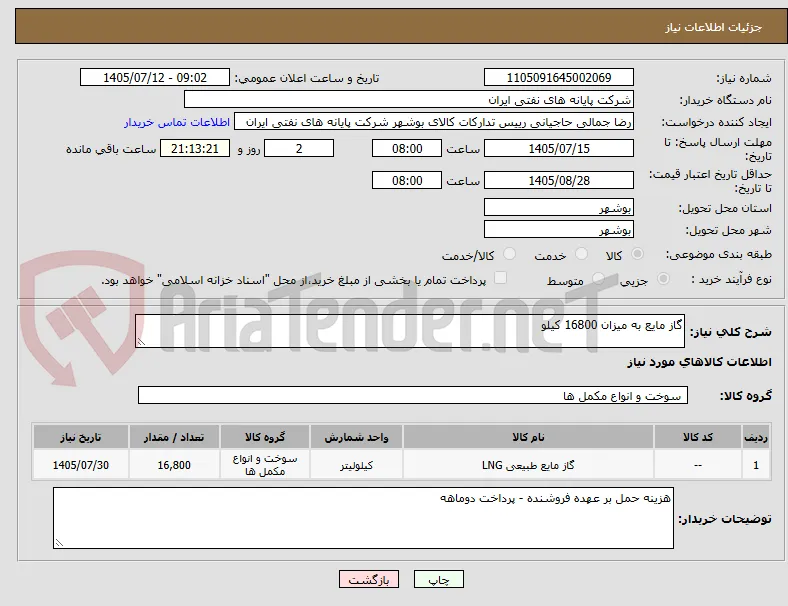788x606 pixels.
Task: Click the واحد شمارش column header
Action: [x=356, y=437]
